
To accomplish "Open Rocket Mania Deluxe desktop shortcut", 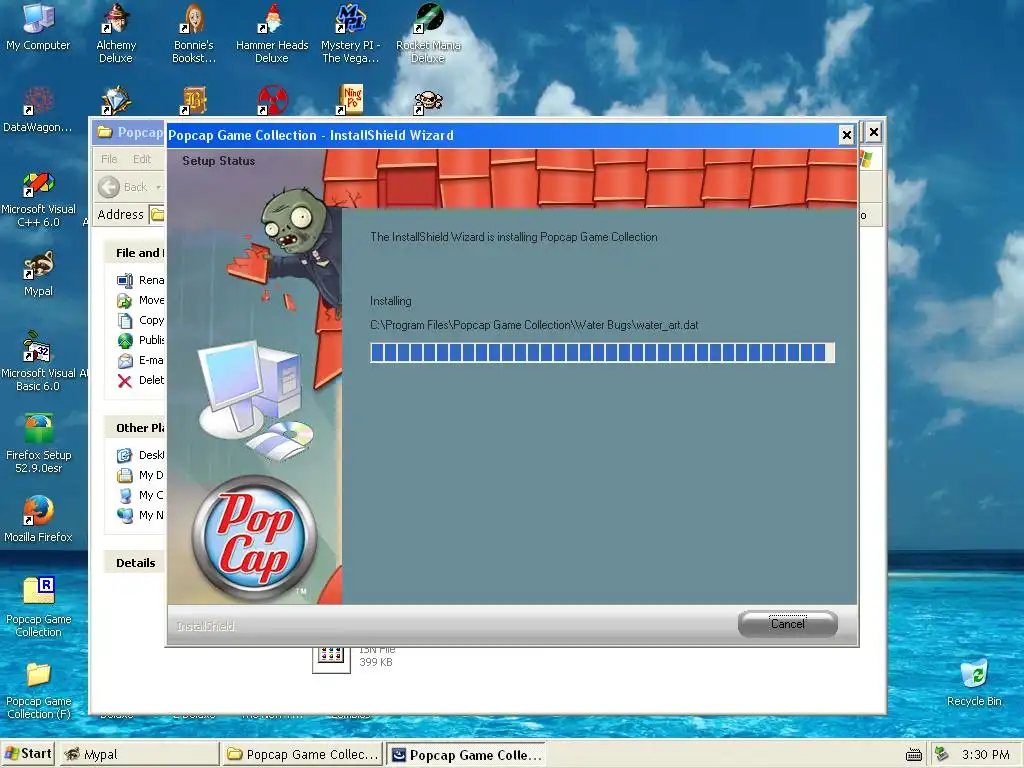I will click(x=428, y=33).
